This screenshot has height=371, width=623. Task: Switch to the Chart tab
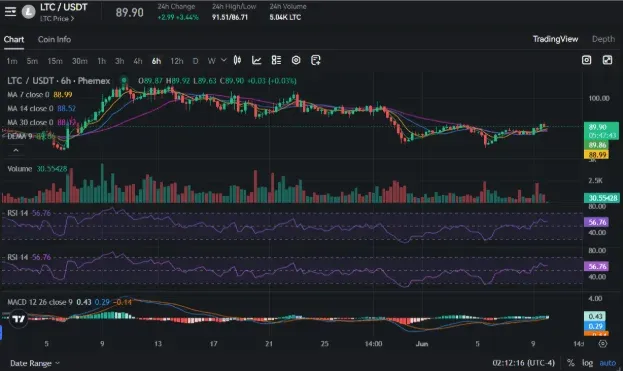click(x=14, y=39)
